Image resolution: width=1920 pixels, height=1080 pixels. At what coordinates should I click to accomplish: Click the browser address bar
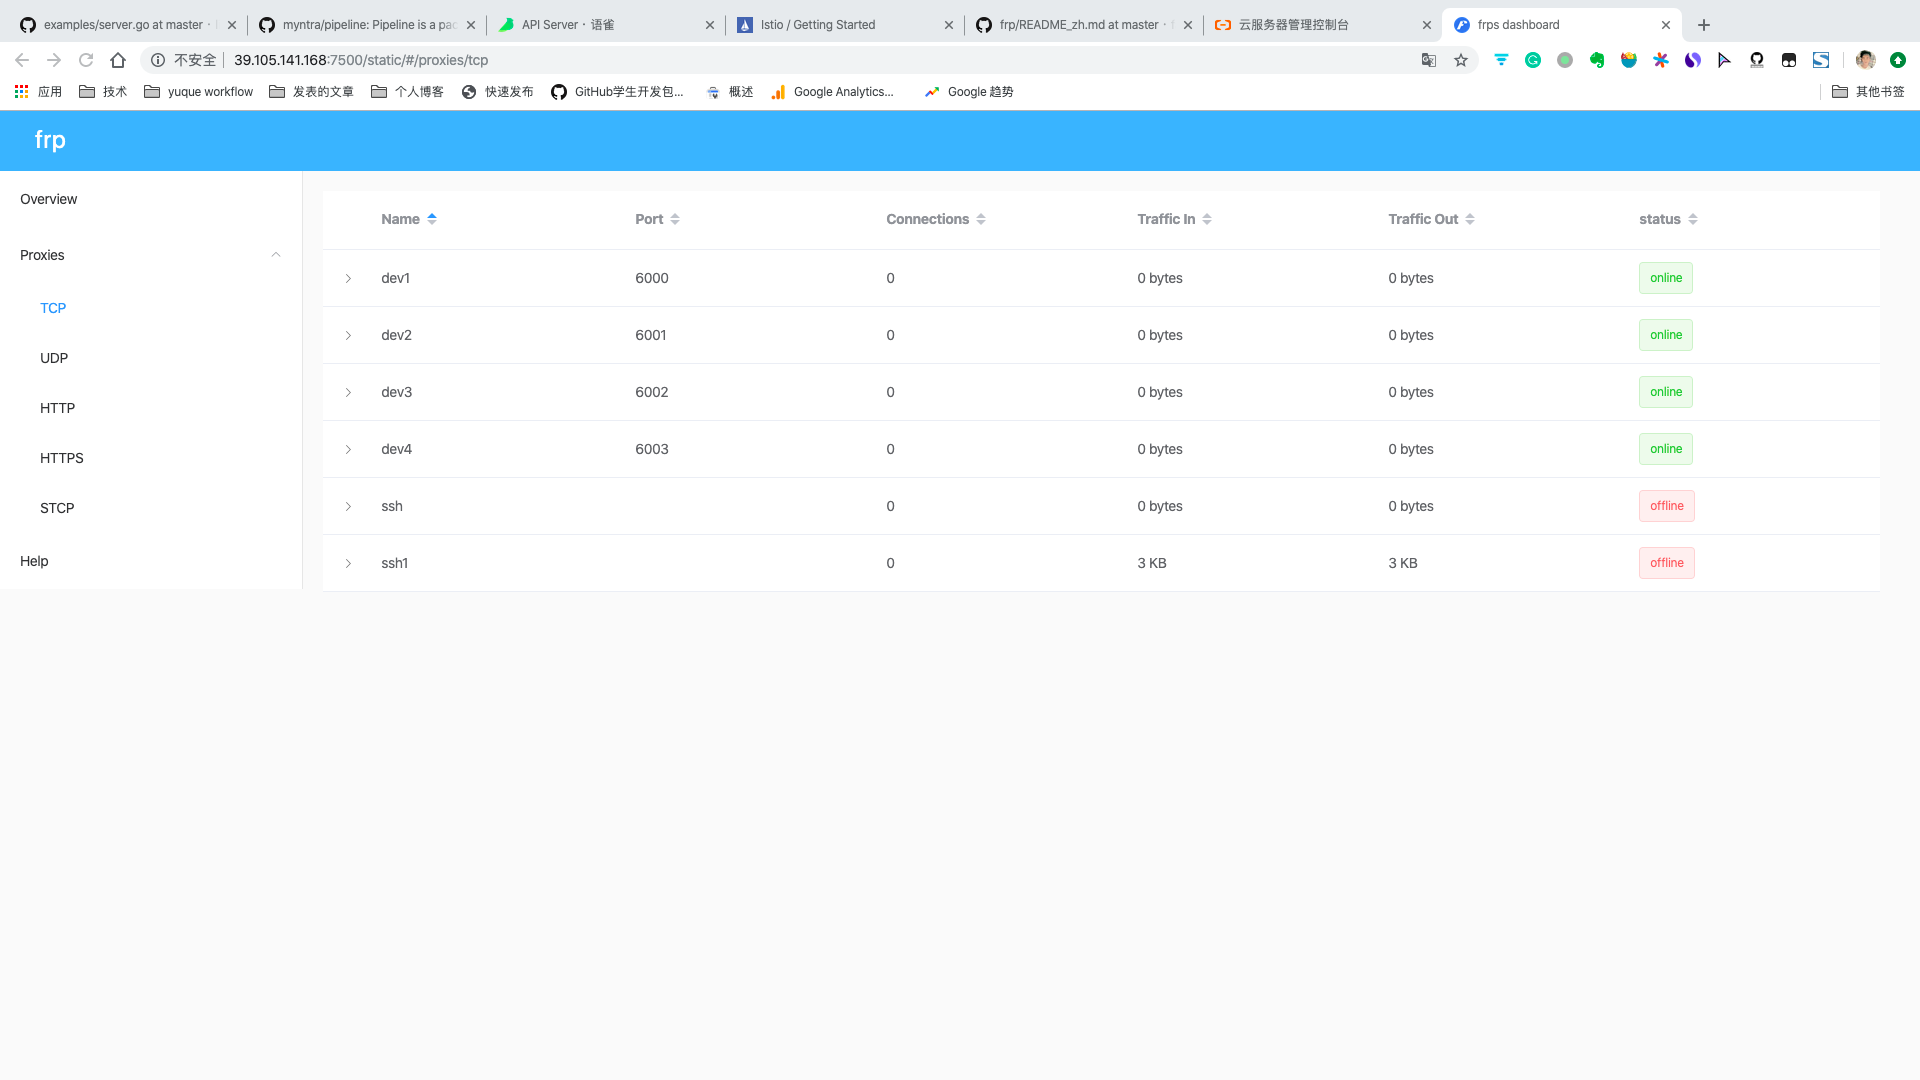[700, 60]
